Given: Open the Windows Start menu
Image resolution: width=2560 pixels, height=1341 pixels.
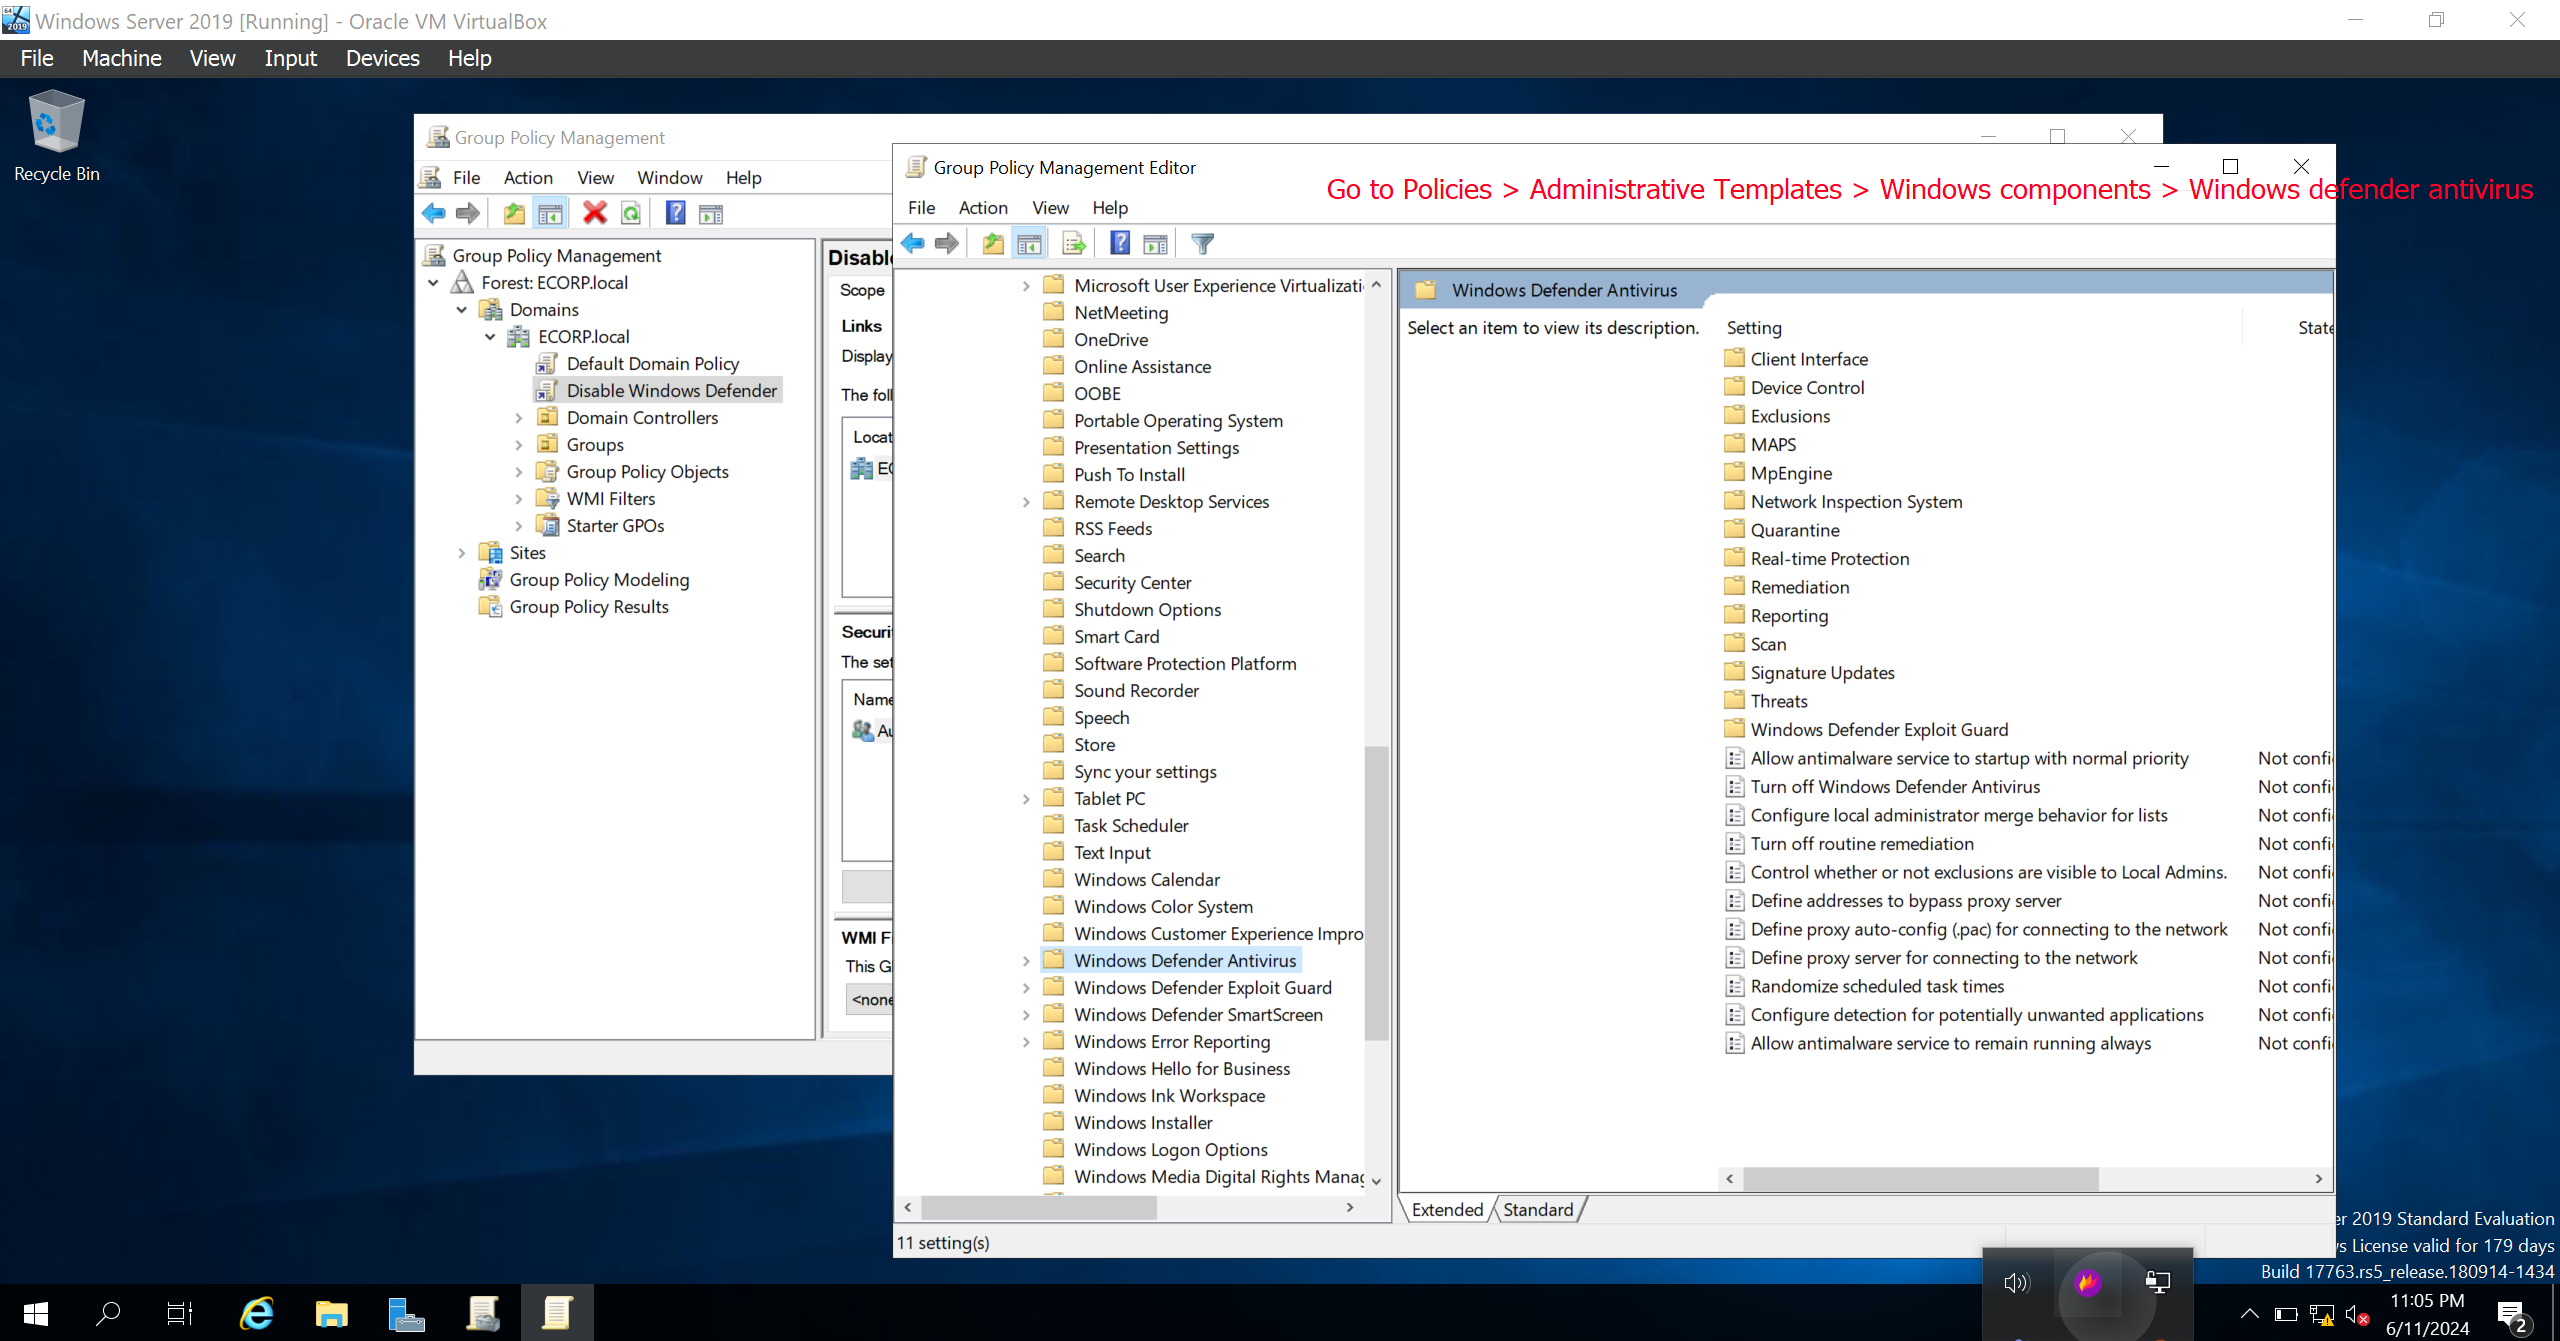Looking at the screenshot, I should click(x=36, y=1312).
